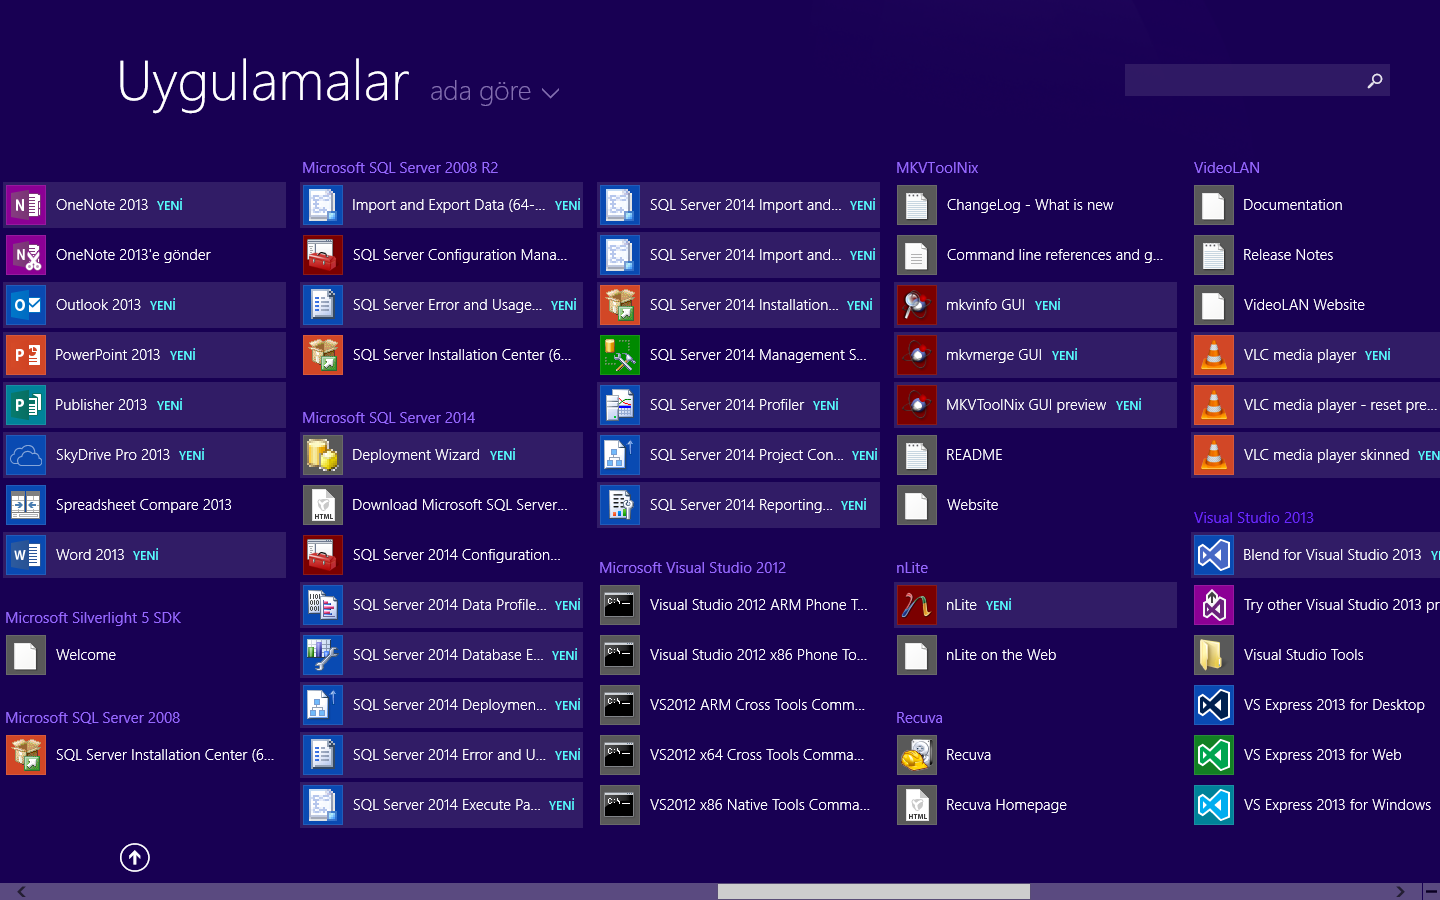The height and width of the screenshot is (900, 1440).
Task: Open VS2012 x86 Native Tools Command Prompt
Action: [x=739, y=805]
